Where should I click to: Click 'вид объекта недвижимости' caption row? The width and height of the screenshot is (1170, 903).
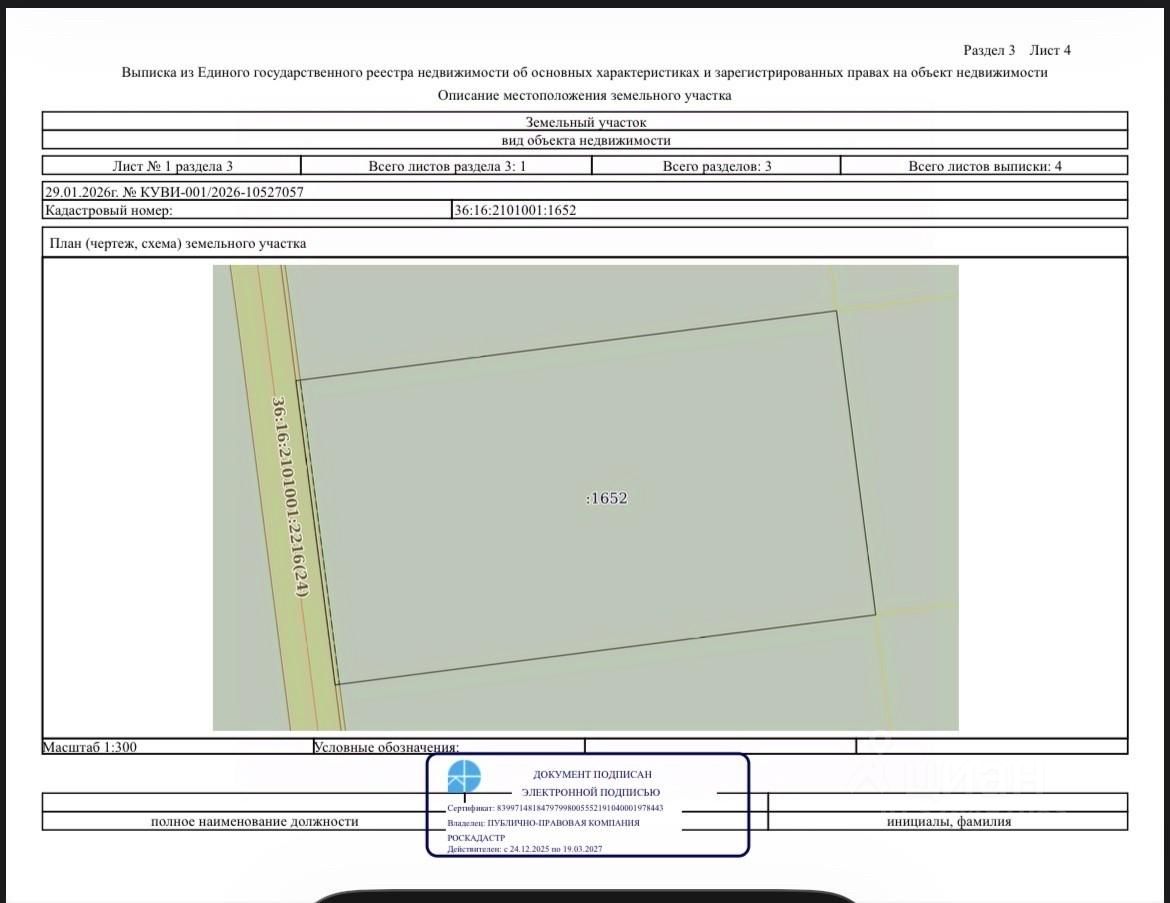coord(585,140)
